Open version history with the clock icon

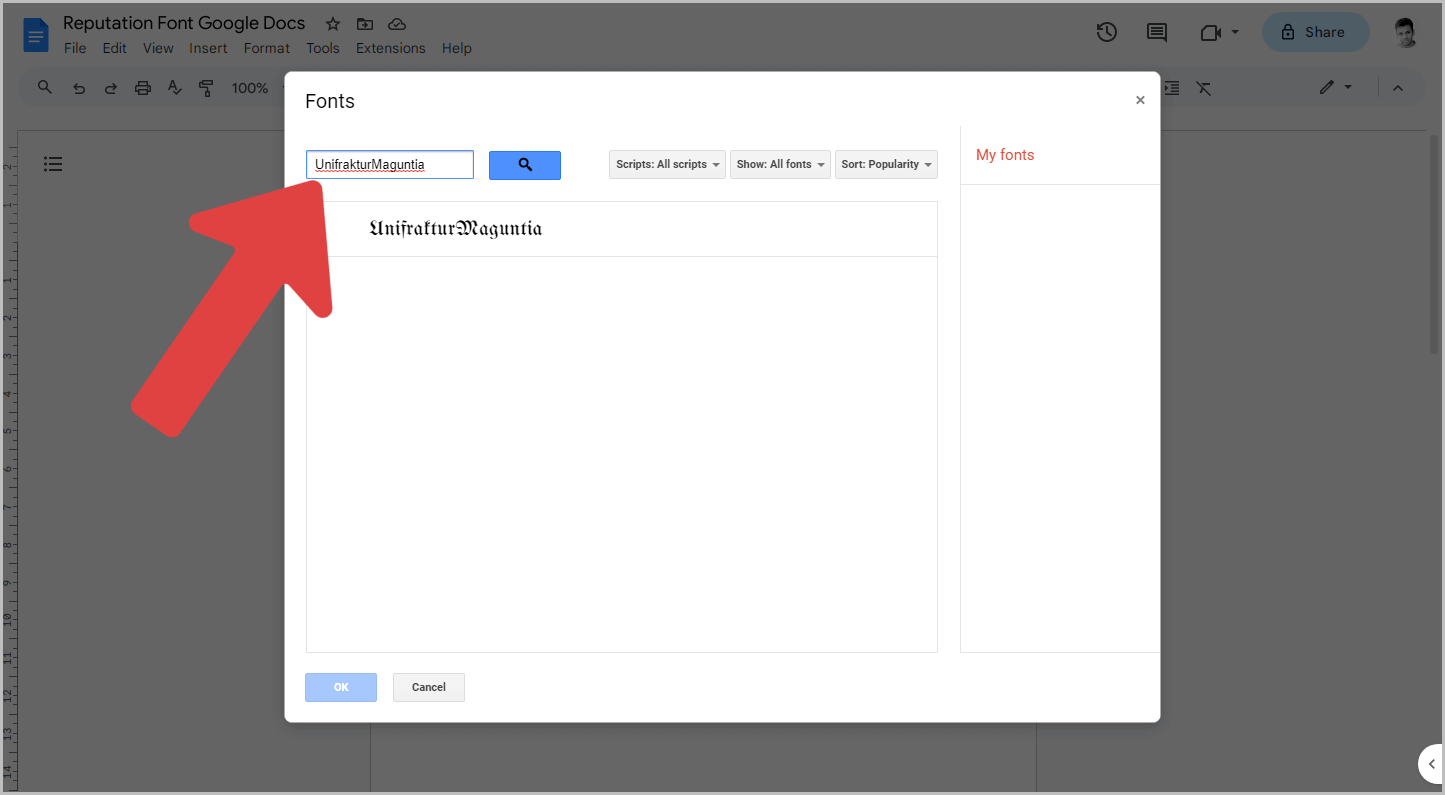[1107, 32]
